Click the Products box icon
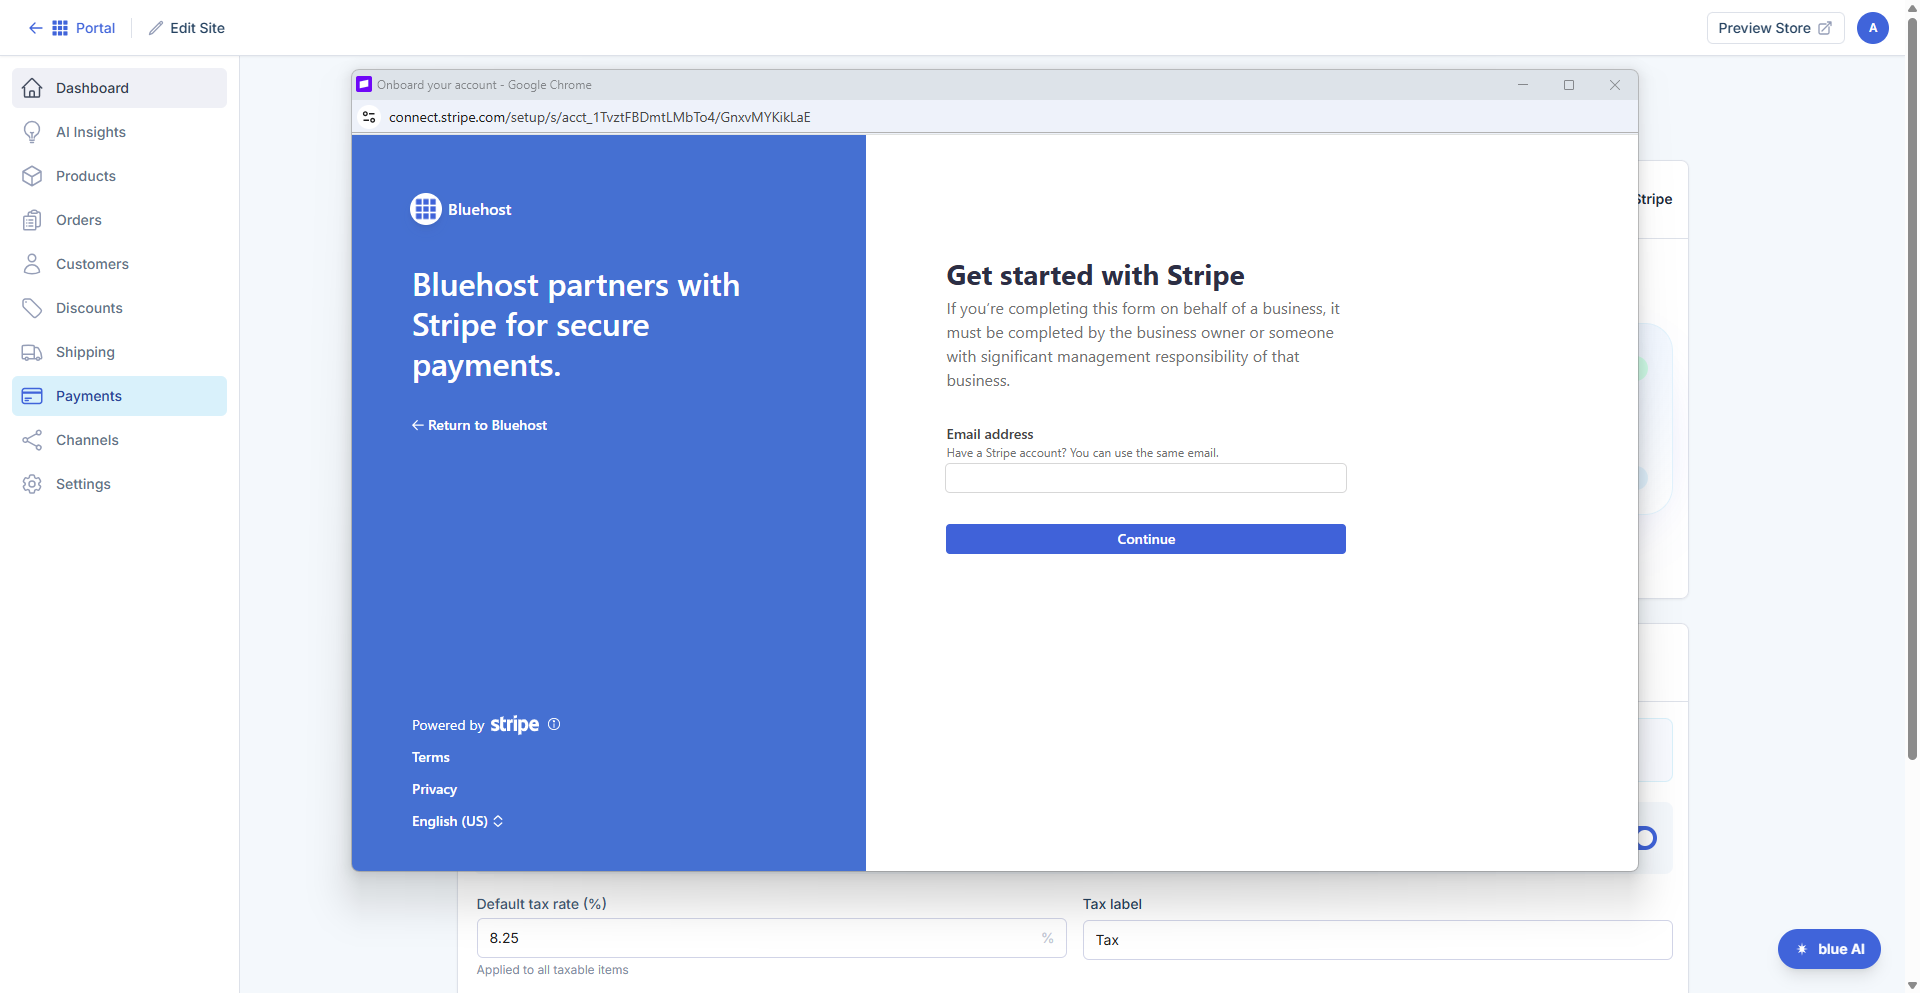 (x=32, y=176)
